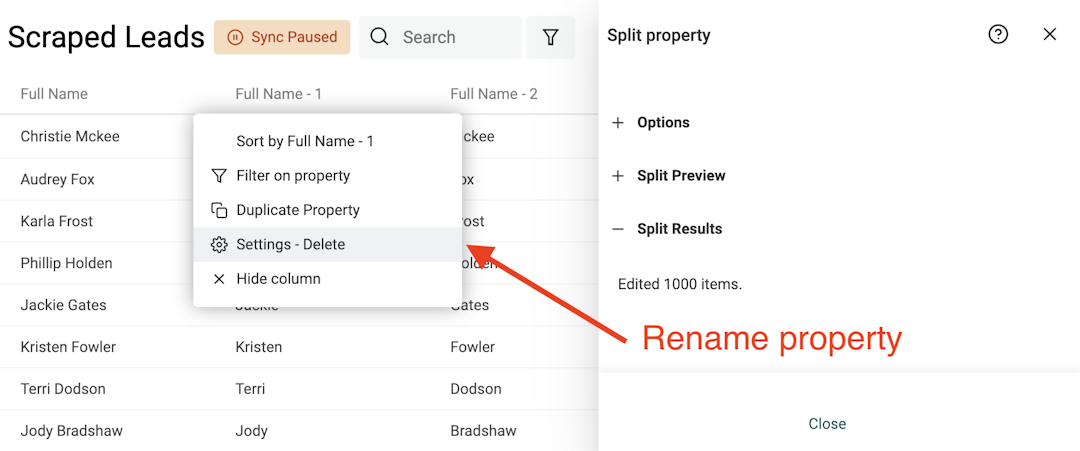
Task: Click the Full Name column header
Action: 54,94
